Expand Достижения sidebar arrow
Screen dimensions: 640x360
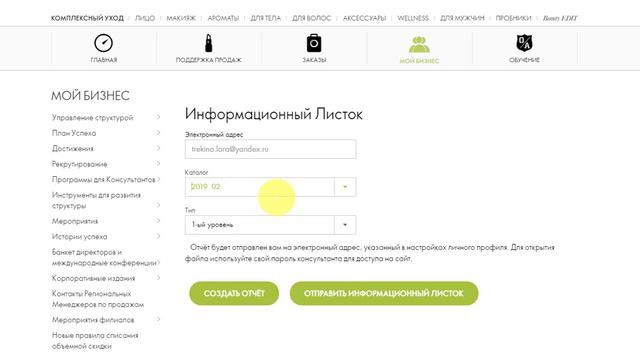point(158,148)
